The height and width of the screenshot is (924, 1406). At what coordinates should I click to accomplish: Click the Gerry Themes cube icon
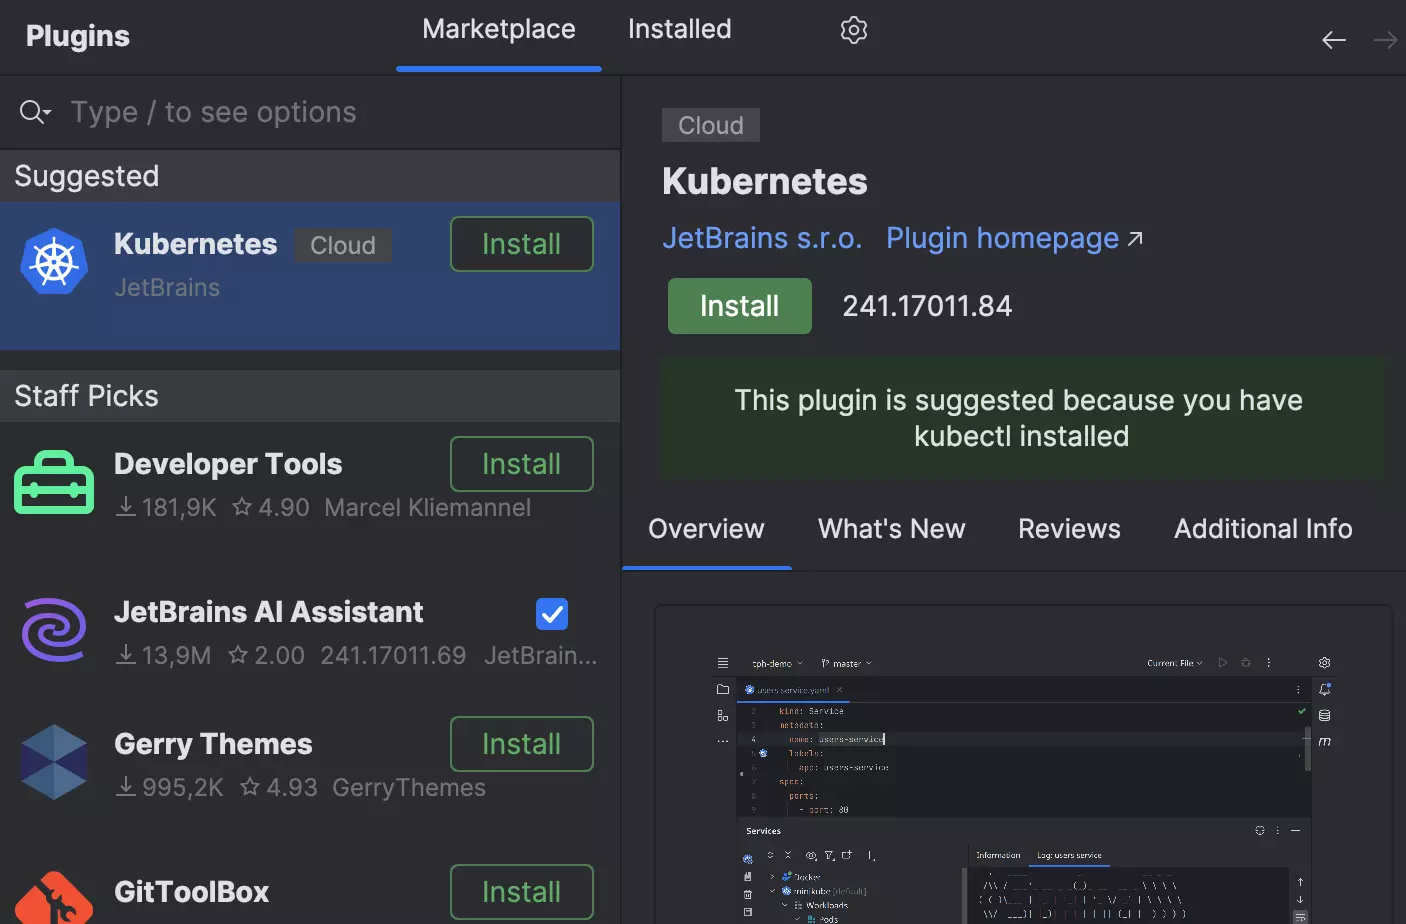click(53, 762)
